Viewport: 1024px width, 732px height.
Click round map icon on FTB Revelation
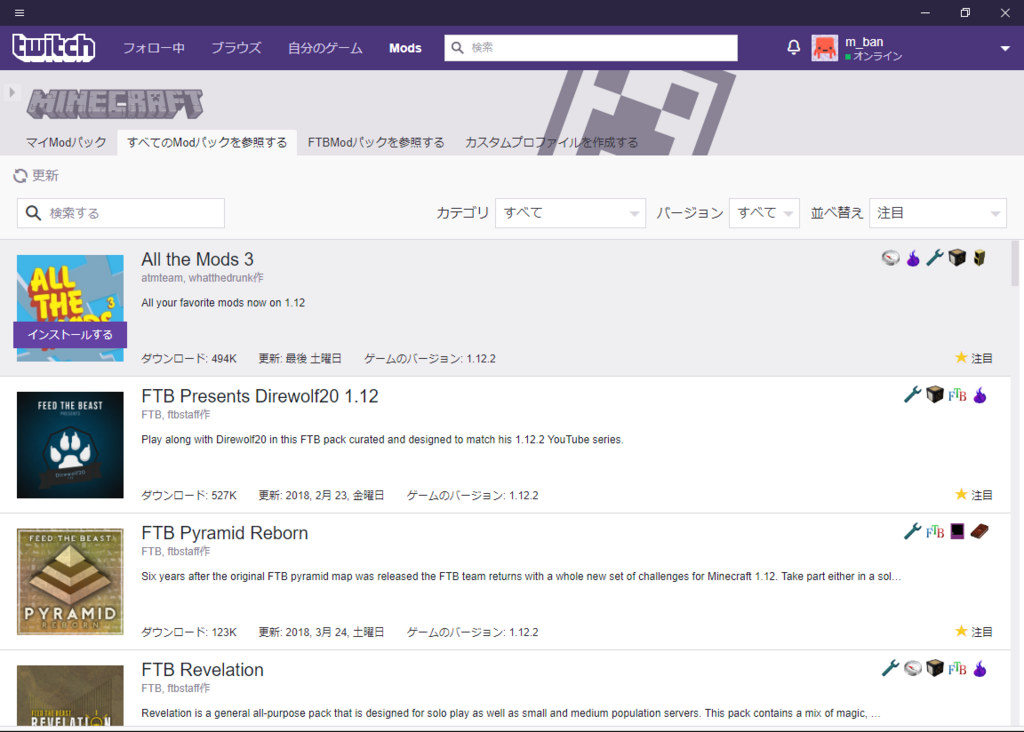(913, 668)
